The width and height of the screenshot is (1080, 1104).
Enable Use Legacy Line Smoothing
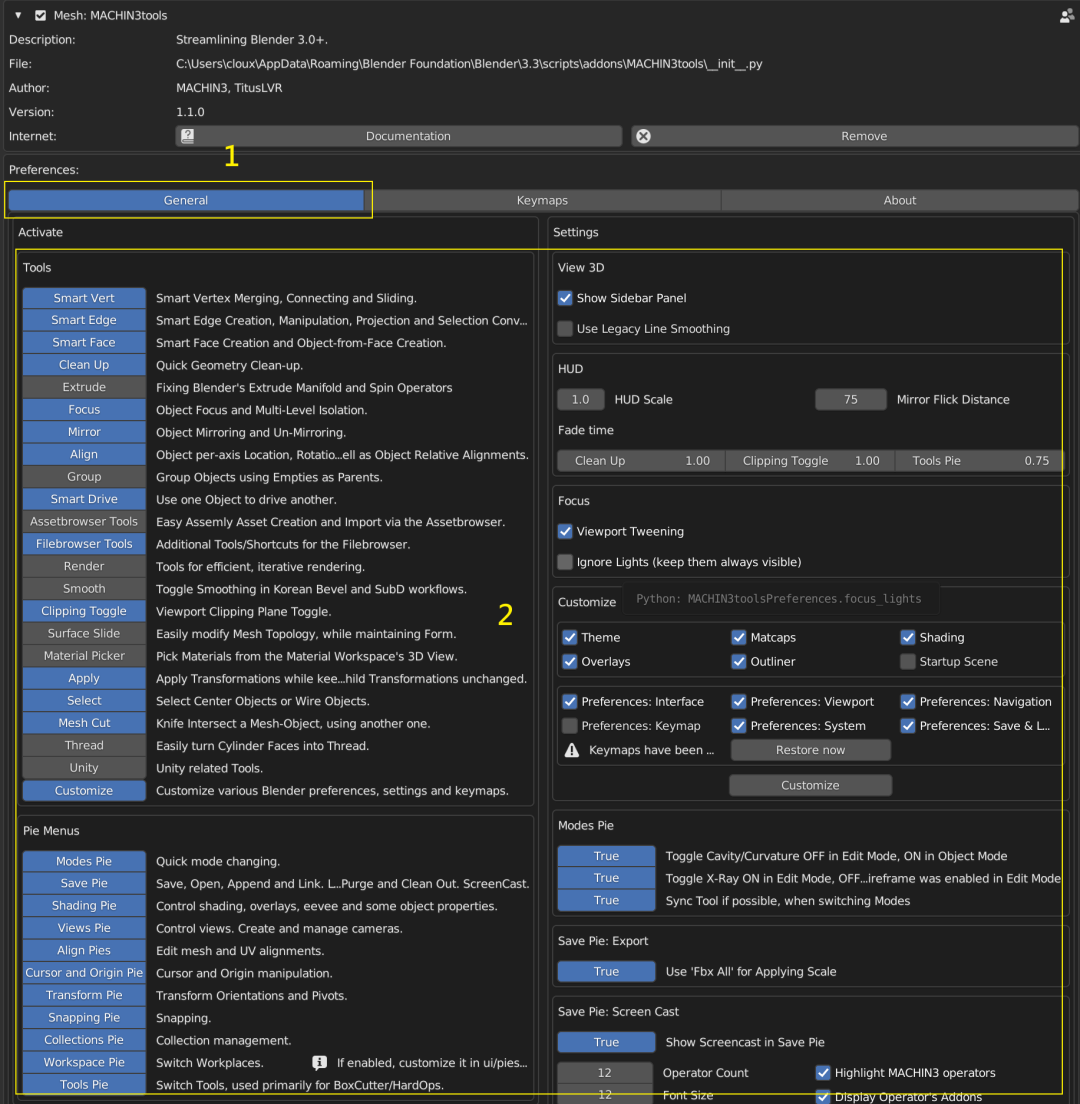(x=565, y=328)
